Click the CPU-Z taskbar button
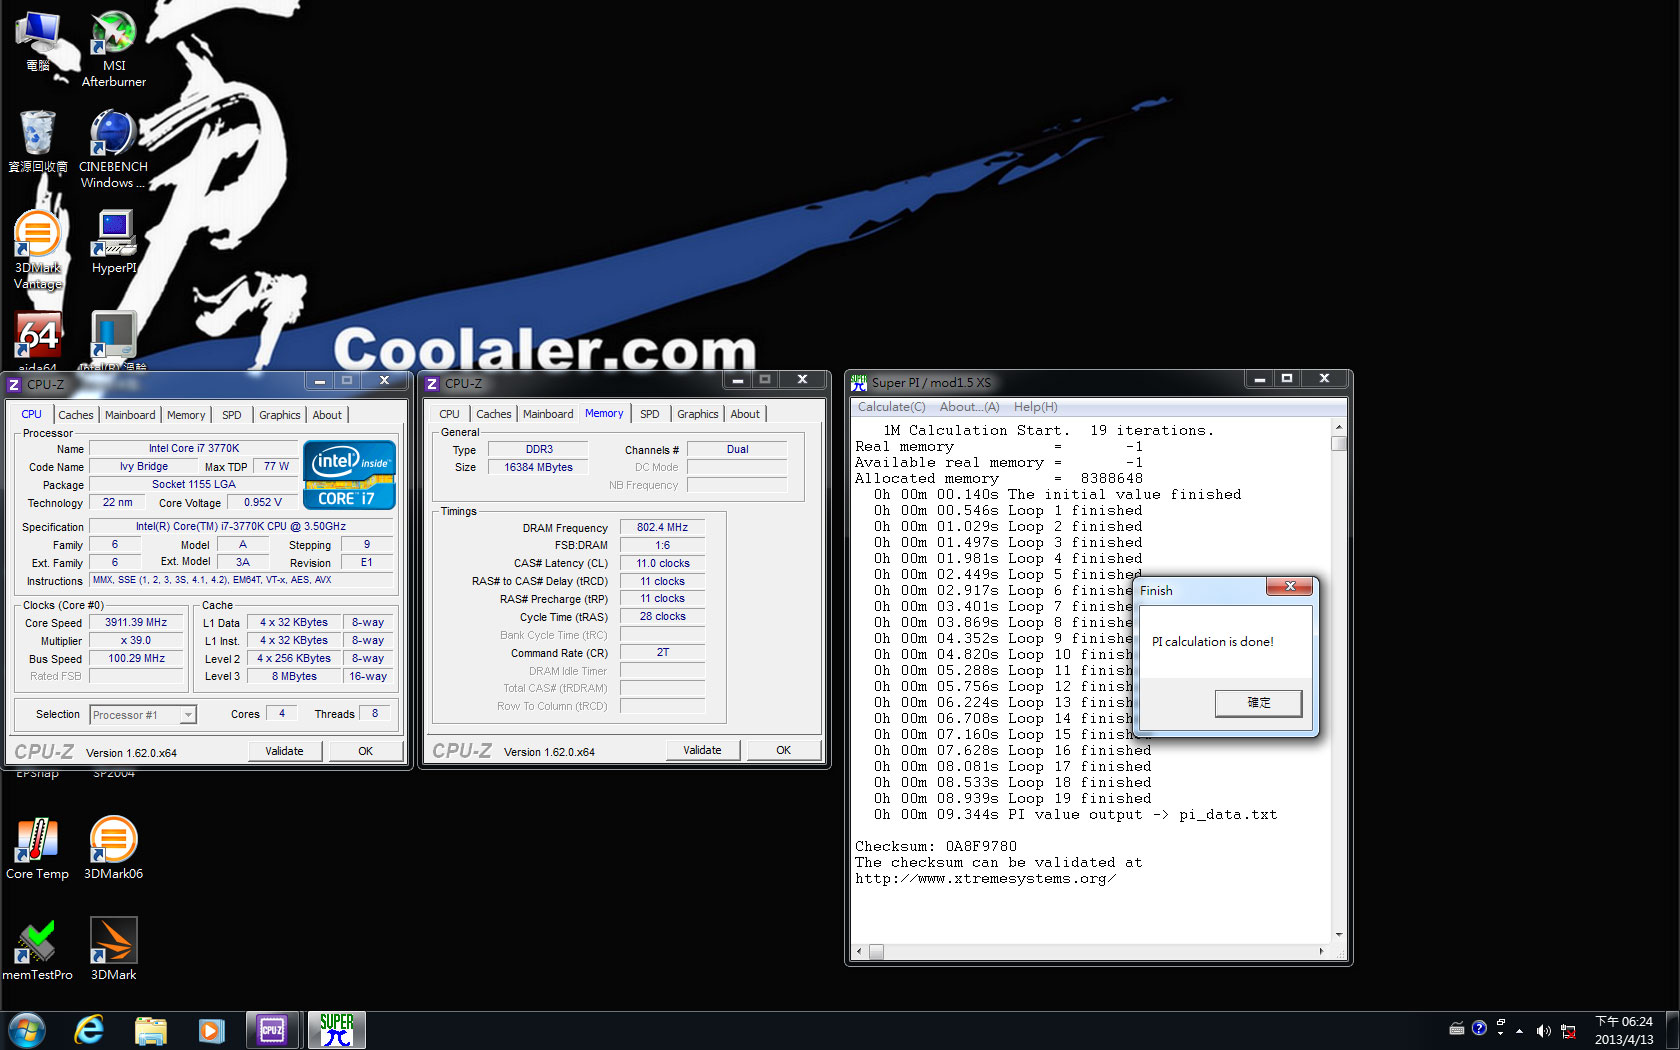This screenshot has width=1680, height=1050. [x=272, y=1030]
